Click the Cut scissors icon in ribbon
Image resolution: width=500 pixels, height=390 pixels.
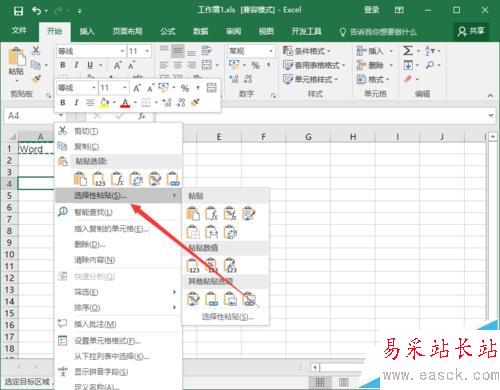point(36,50)
